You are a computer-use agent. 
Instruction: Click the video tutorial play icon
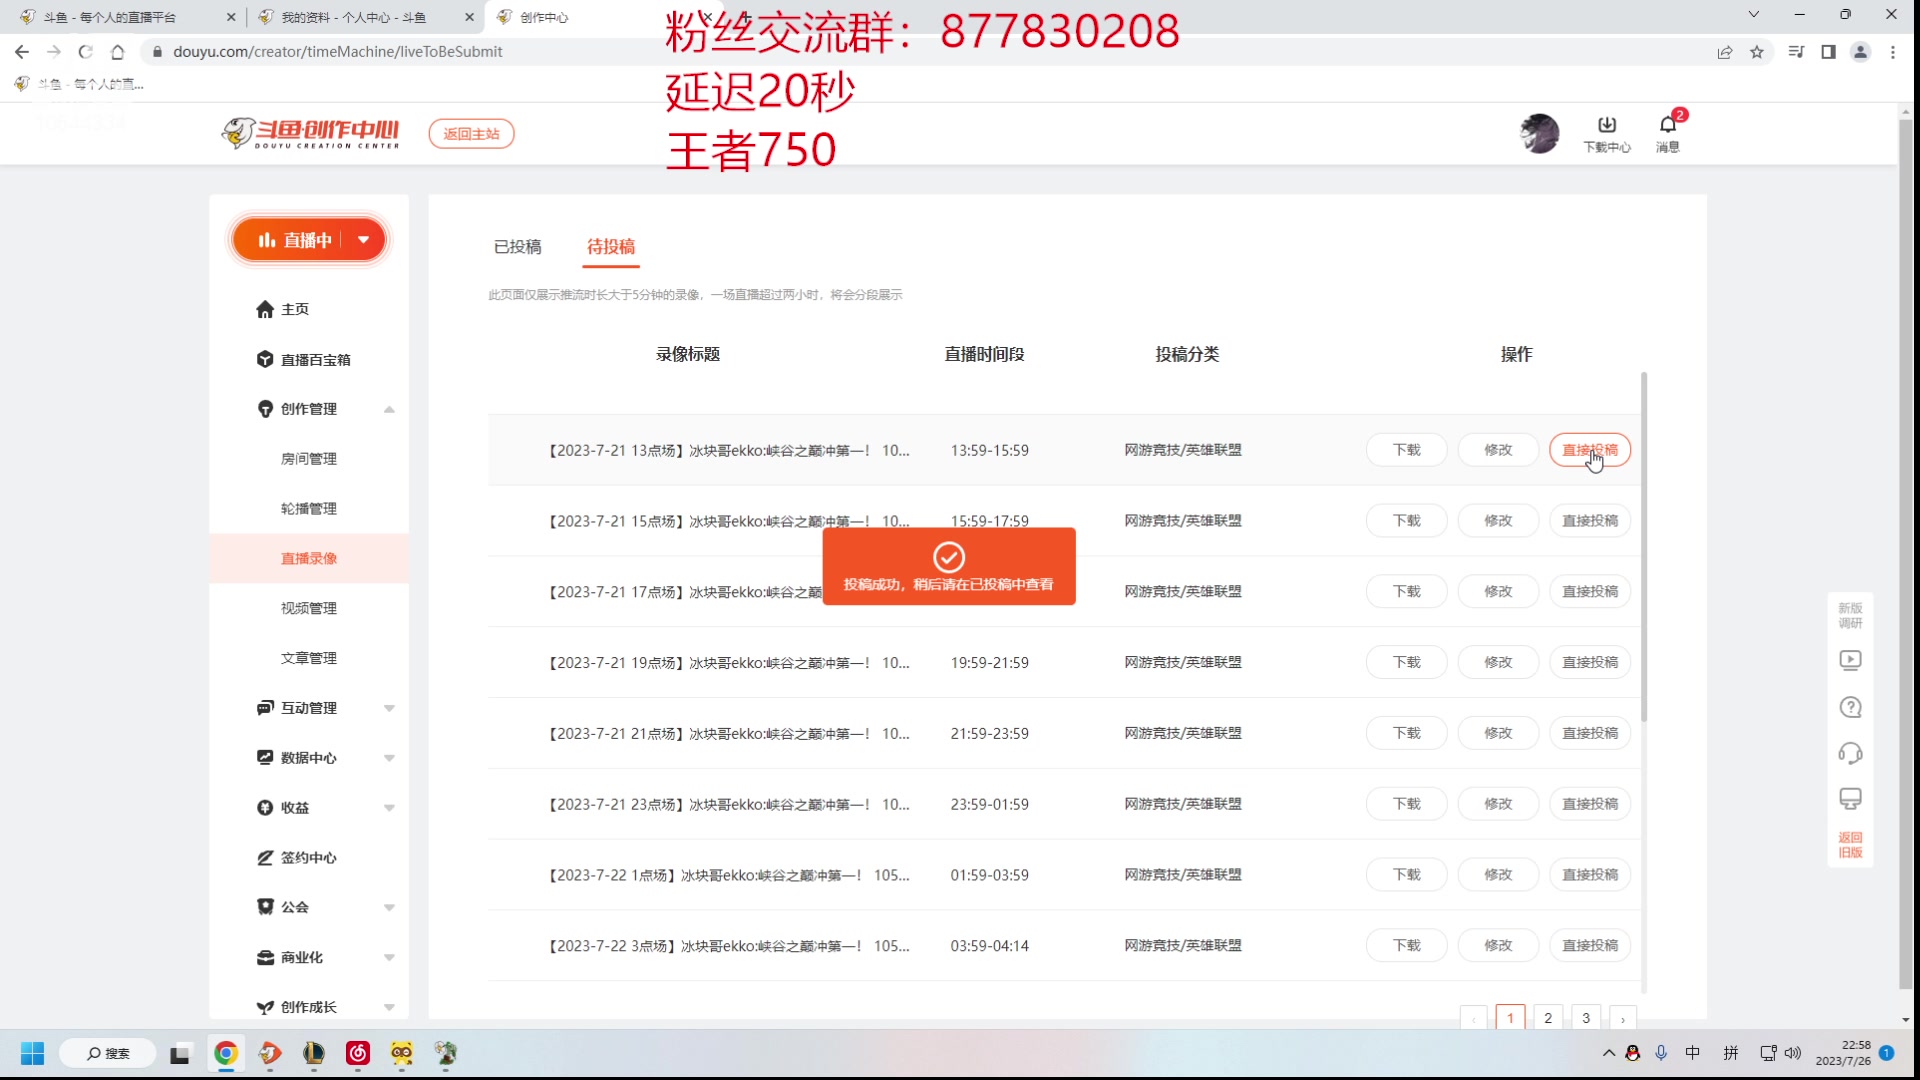coord(1850,660)
